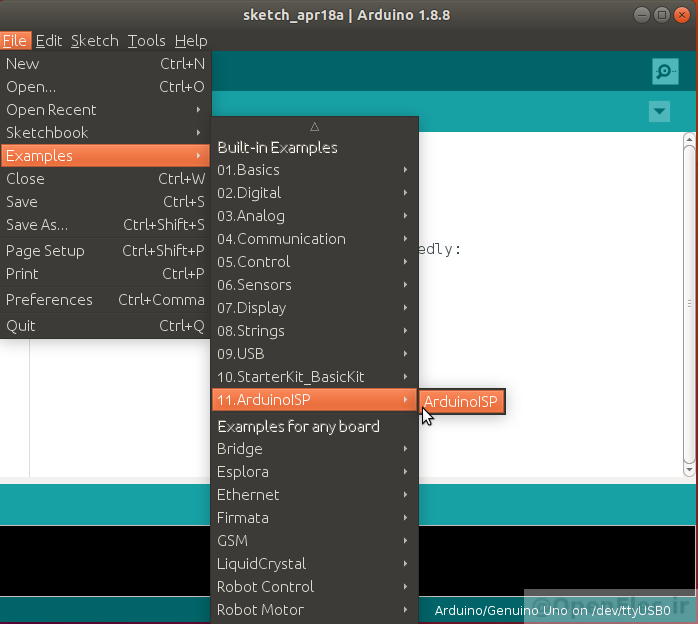
Task: Minimize the Arduino window
Action: click(641, 15)
